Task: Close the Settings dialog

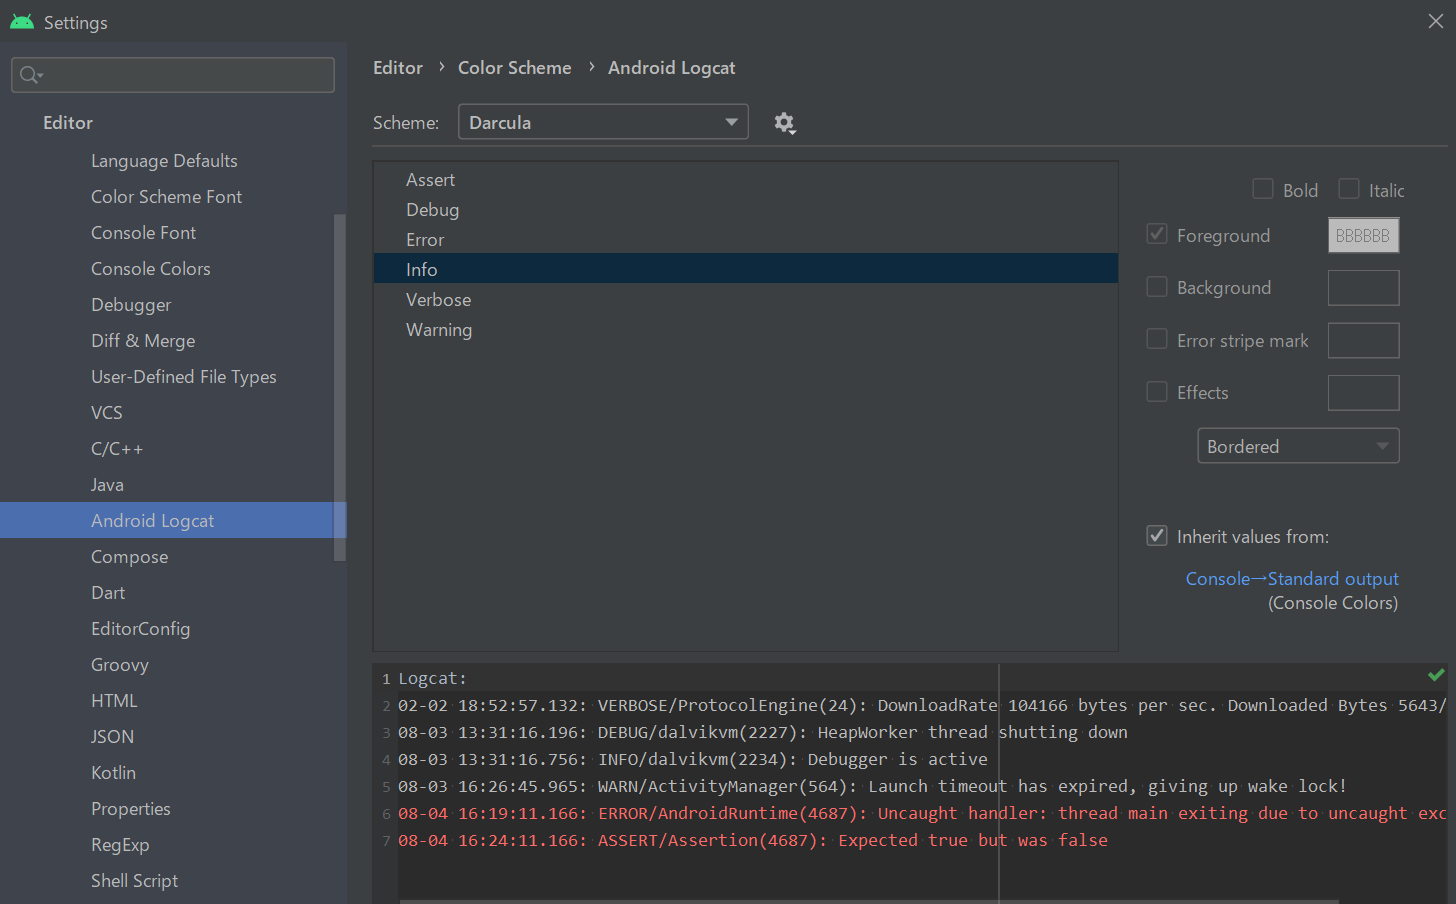Action: tap(1435, 21)
